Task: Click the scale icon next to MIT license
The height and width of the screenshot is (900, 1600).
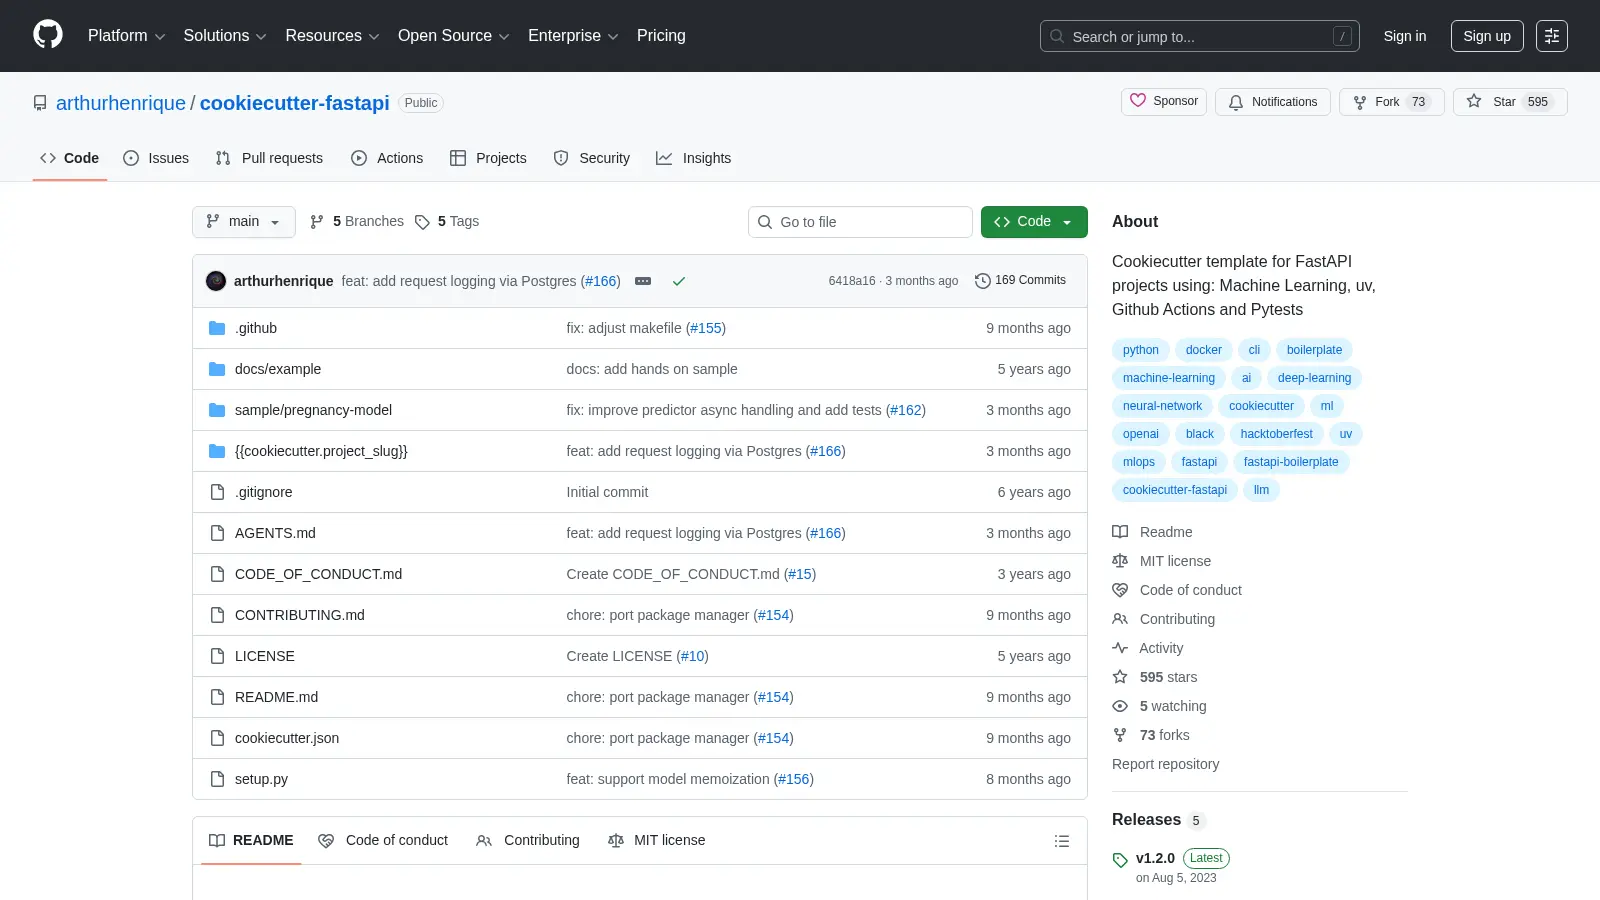Action: (x=1120, y=561)
